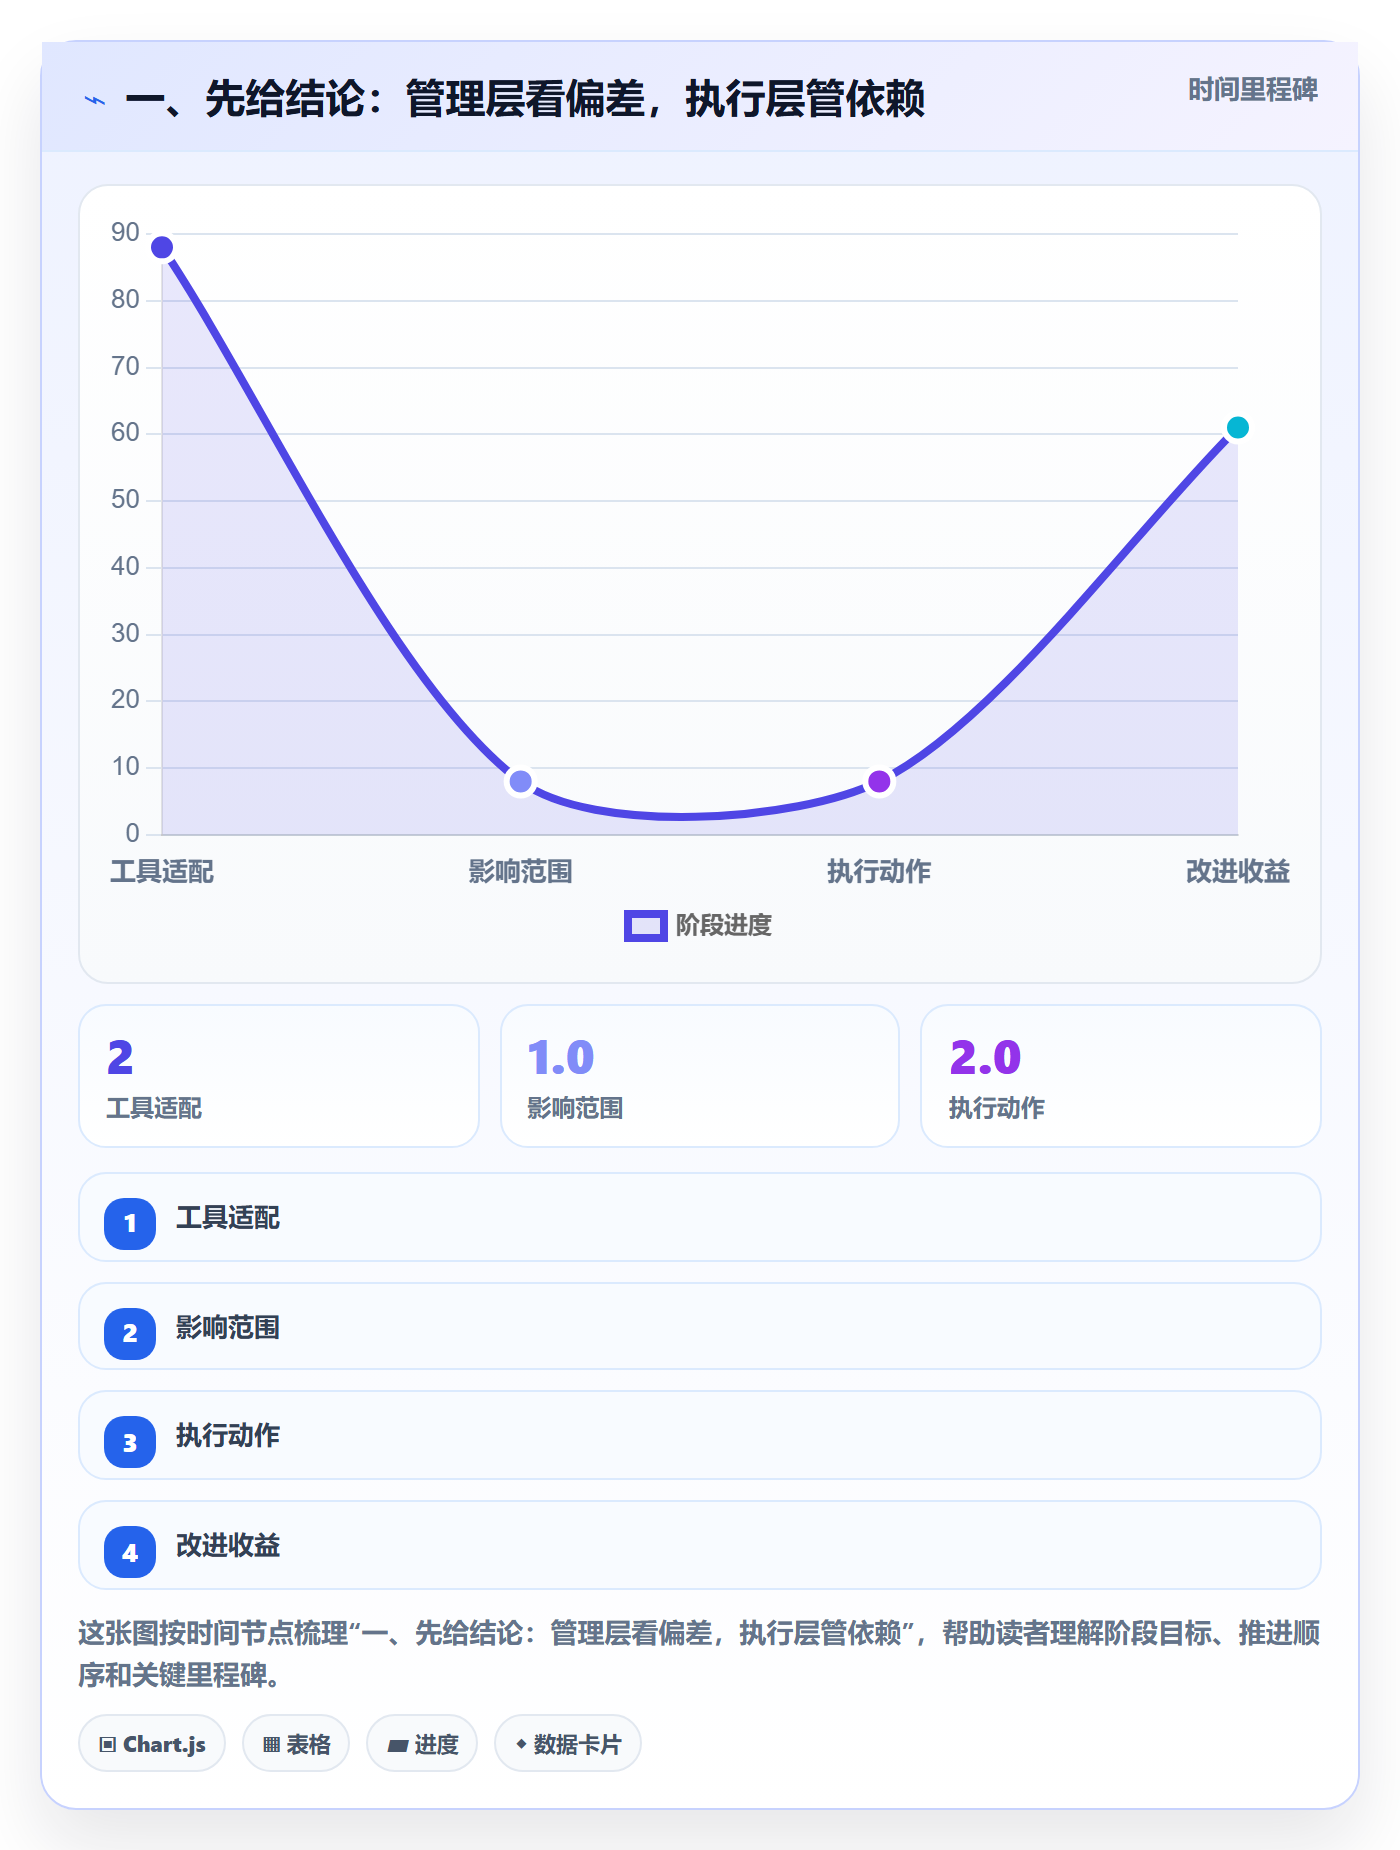Image resolution: width=1400 pixels, height=1850 pixels.
Task: Click the stat value 1.0 above 影响范围
Action: point(561,1057)
